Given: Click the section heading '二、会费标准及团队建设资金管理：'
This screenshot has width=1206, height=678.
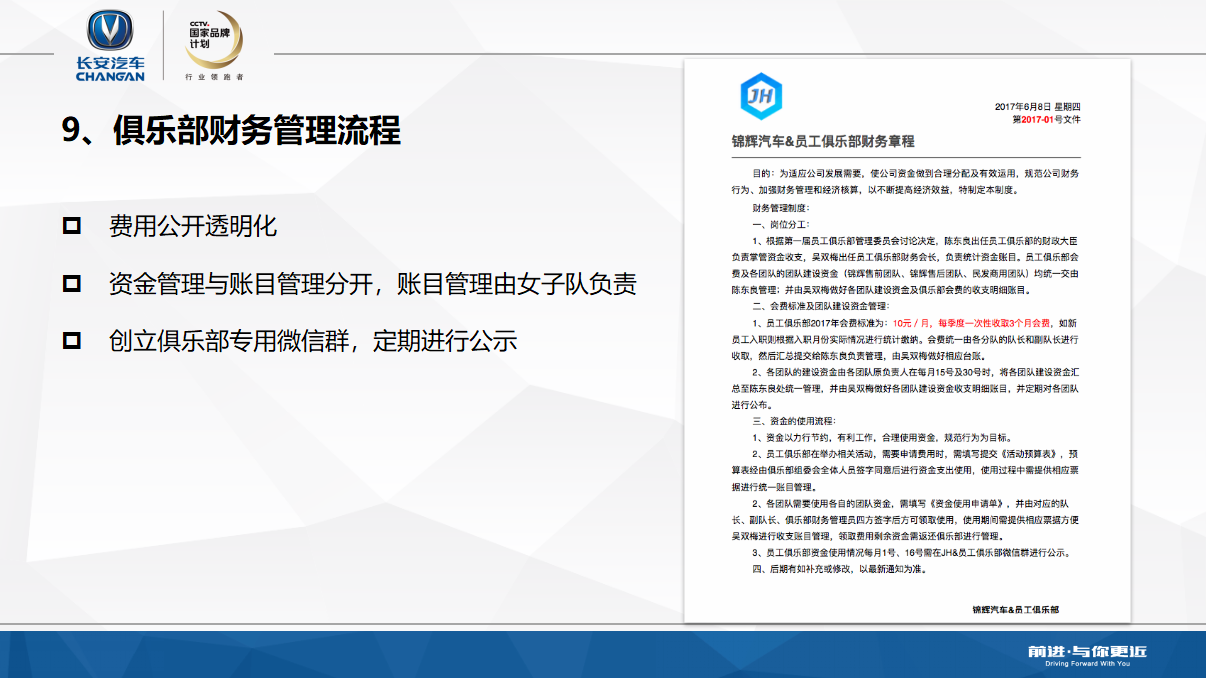Looking at the screenshot, I should point(822,305).
